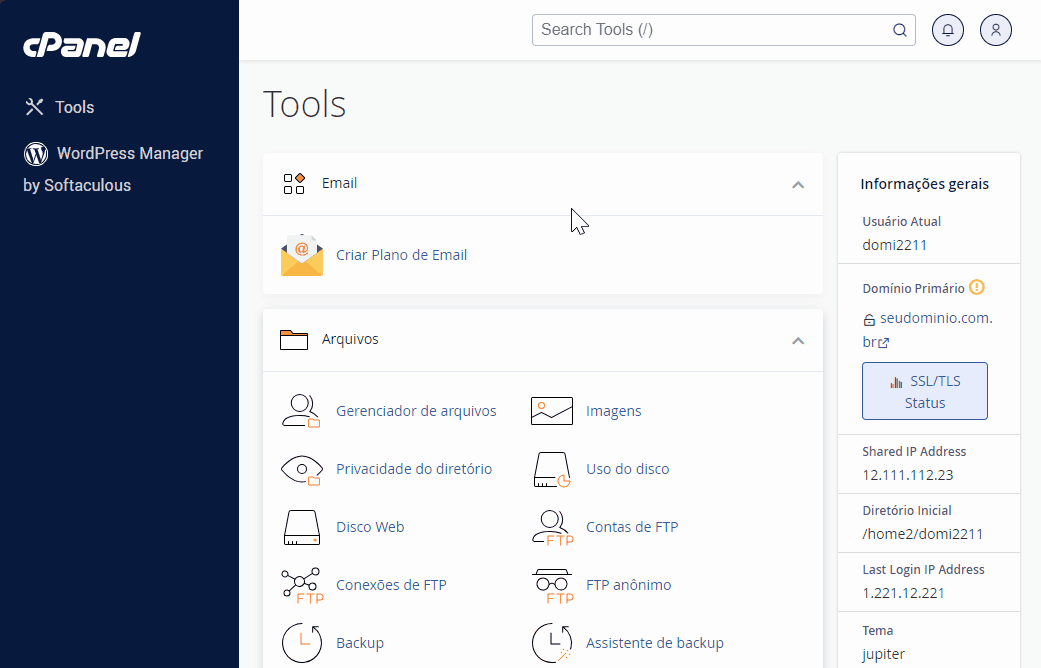This screenshot has width=1041, height=668.
Task: Select shared IP 12.111.112.23
Action: (x=908, y=475)
